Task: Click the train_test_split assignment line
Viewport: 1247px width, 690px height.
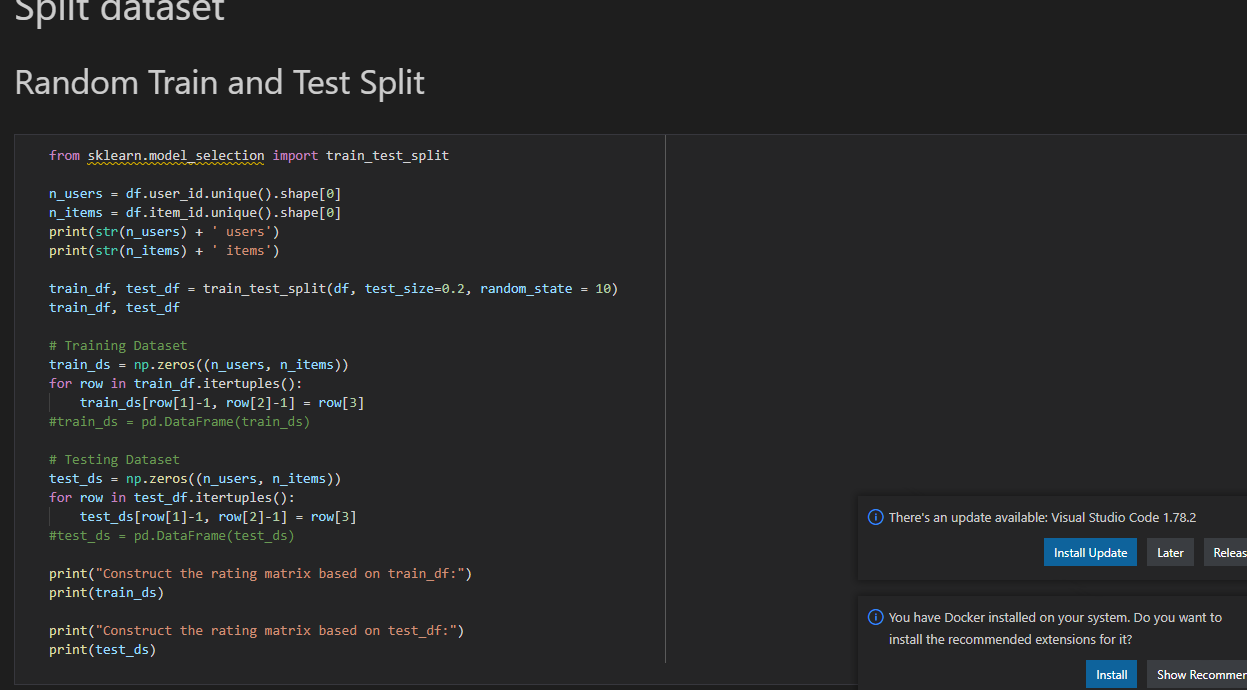Action: (334, 288)
